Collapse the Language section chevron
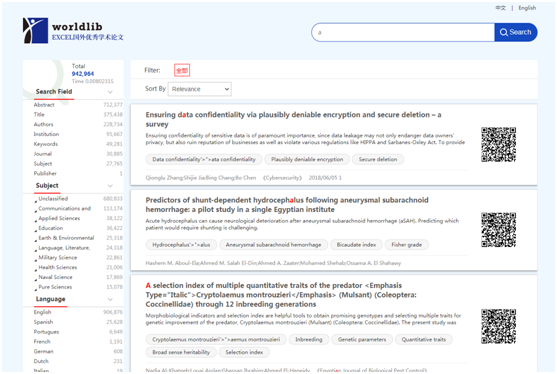 pos(110,299)
